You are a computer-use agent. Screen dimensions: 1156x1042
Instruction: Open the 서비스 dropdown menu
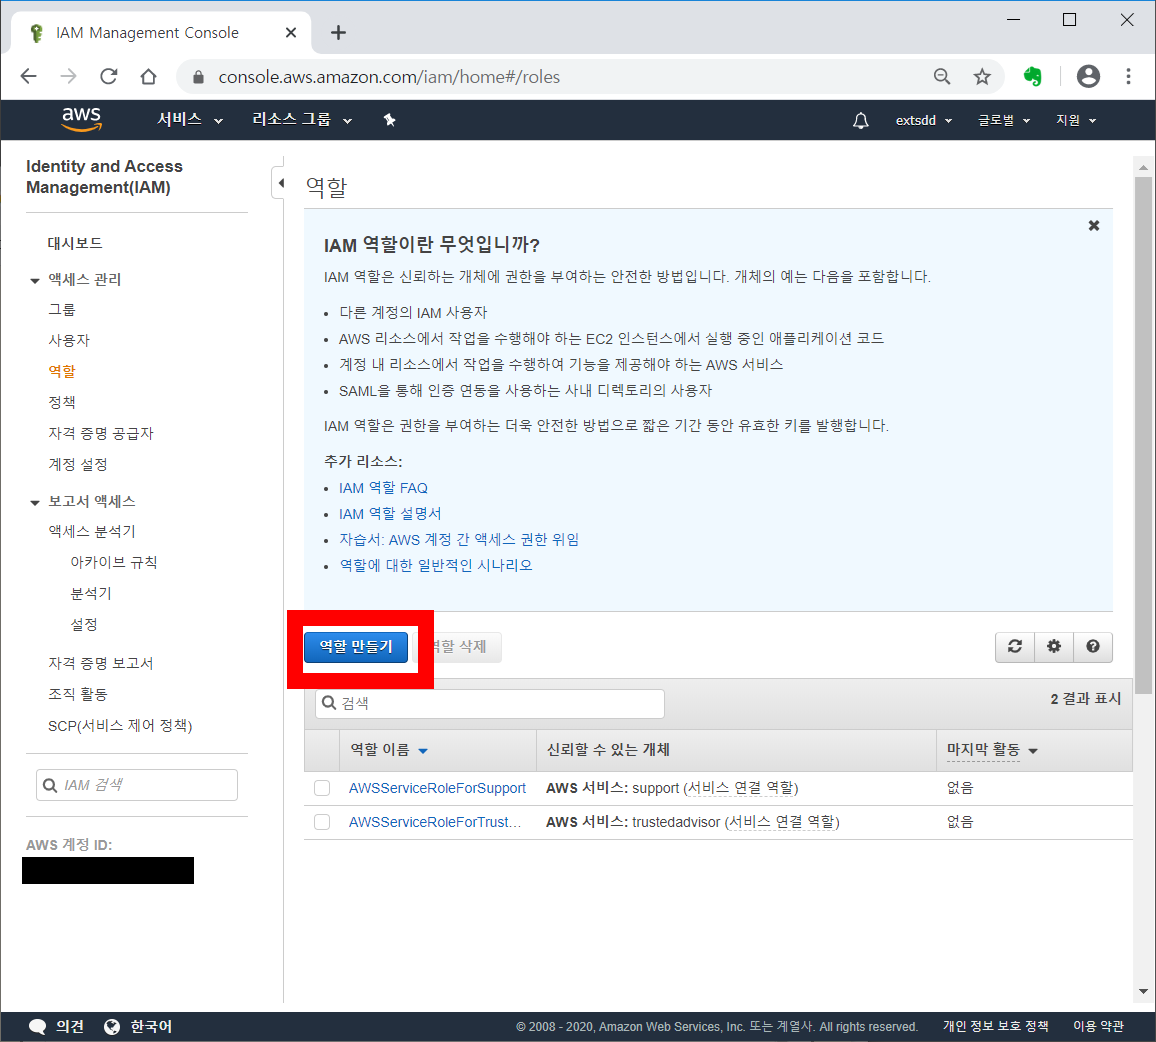(189, 119)
